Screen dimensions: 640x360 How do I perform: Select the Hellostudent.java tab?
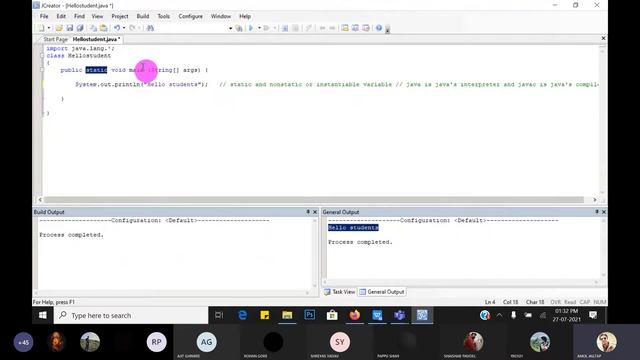click(x=96, y=39)
